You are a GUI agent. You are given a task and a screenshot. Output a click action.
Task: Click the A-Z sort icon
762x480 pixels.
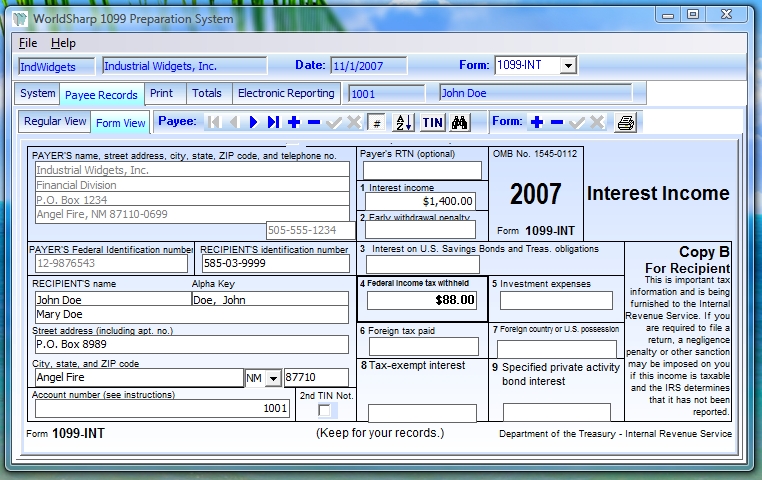[403, 123]
